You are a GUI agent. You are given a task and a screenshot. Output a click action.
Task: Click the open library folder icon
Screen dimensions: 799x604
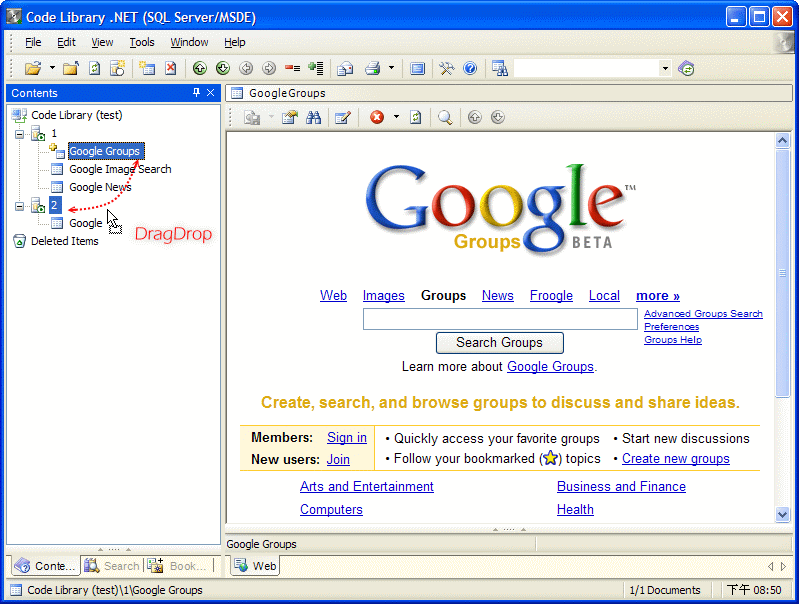[33, 68]
